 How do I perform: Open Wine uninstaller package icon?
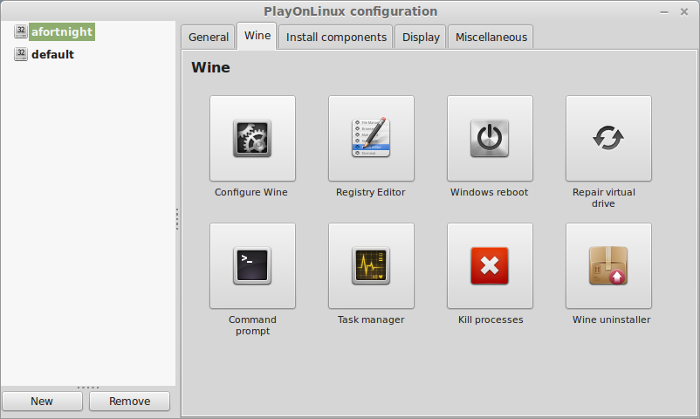click(x=608, y=266)
